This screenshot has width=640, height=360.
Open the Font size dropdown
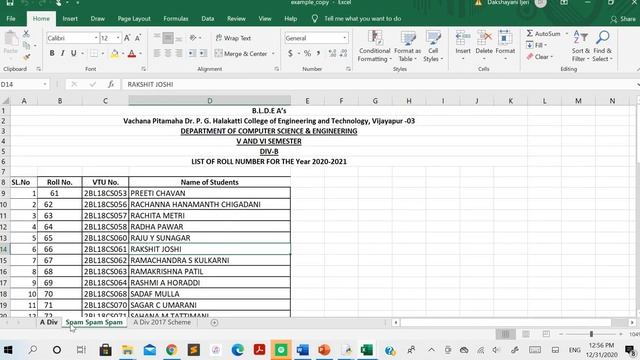tap(118, 38)
